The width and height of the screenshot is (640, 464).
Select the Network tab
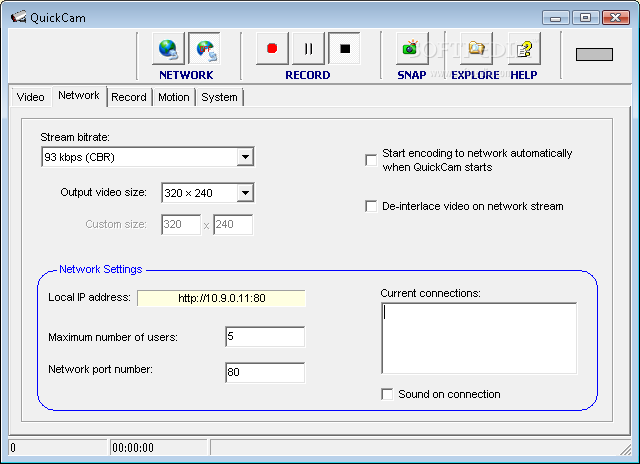pos(79,95)
